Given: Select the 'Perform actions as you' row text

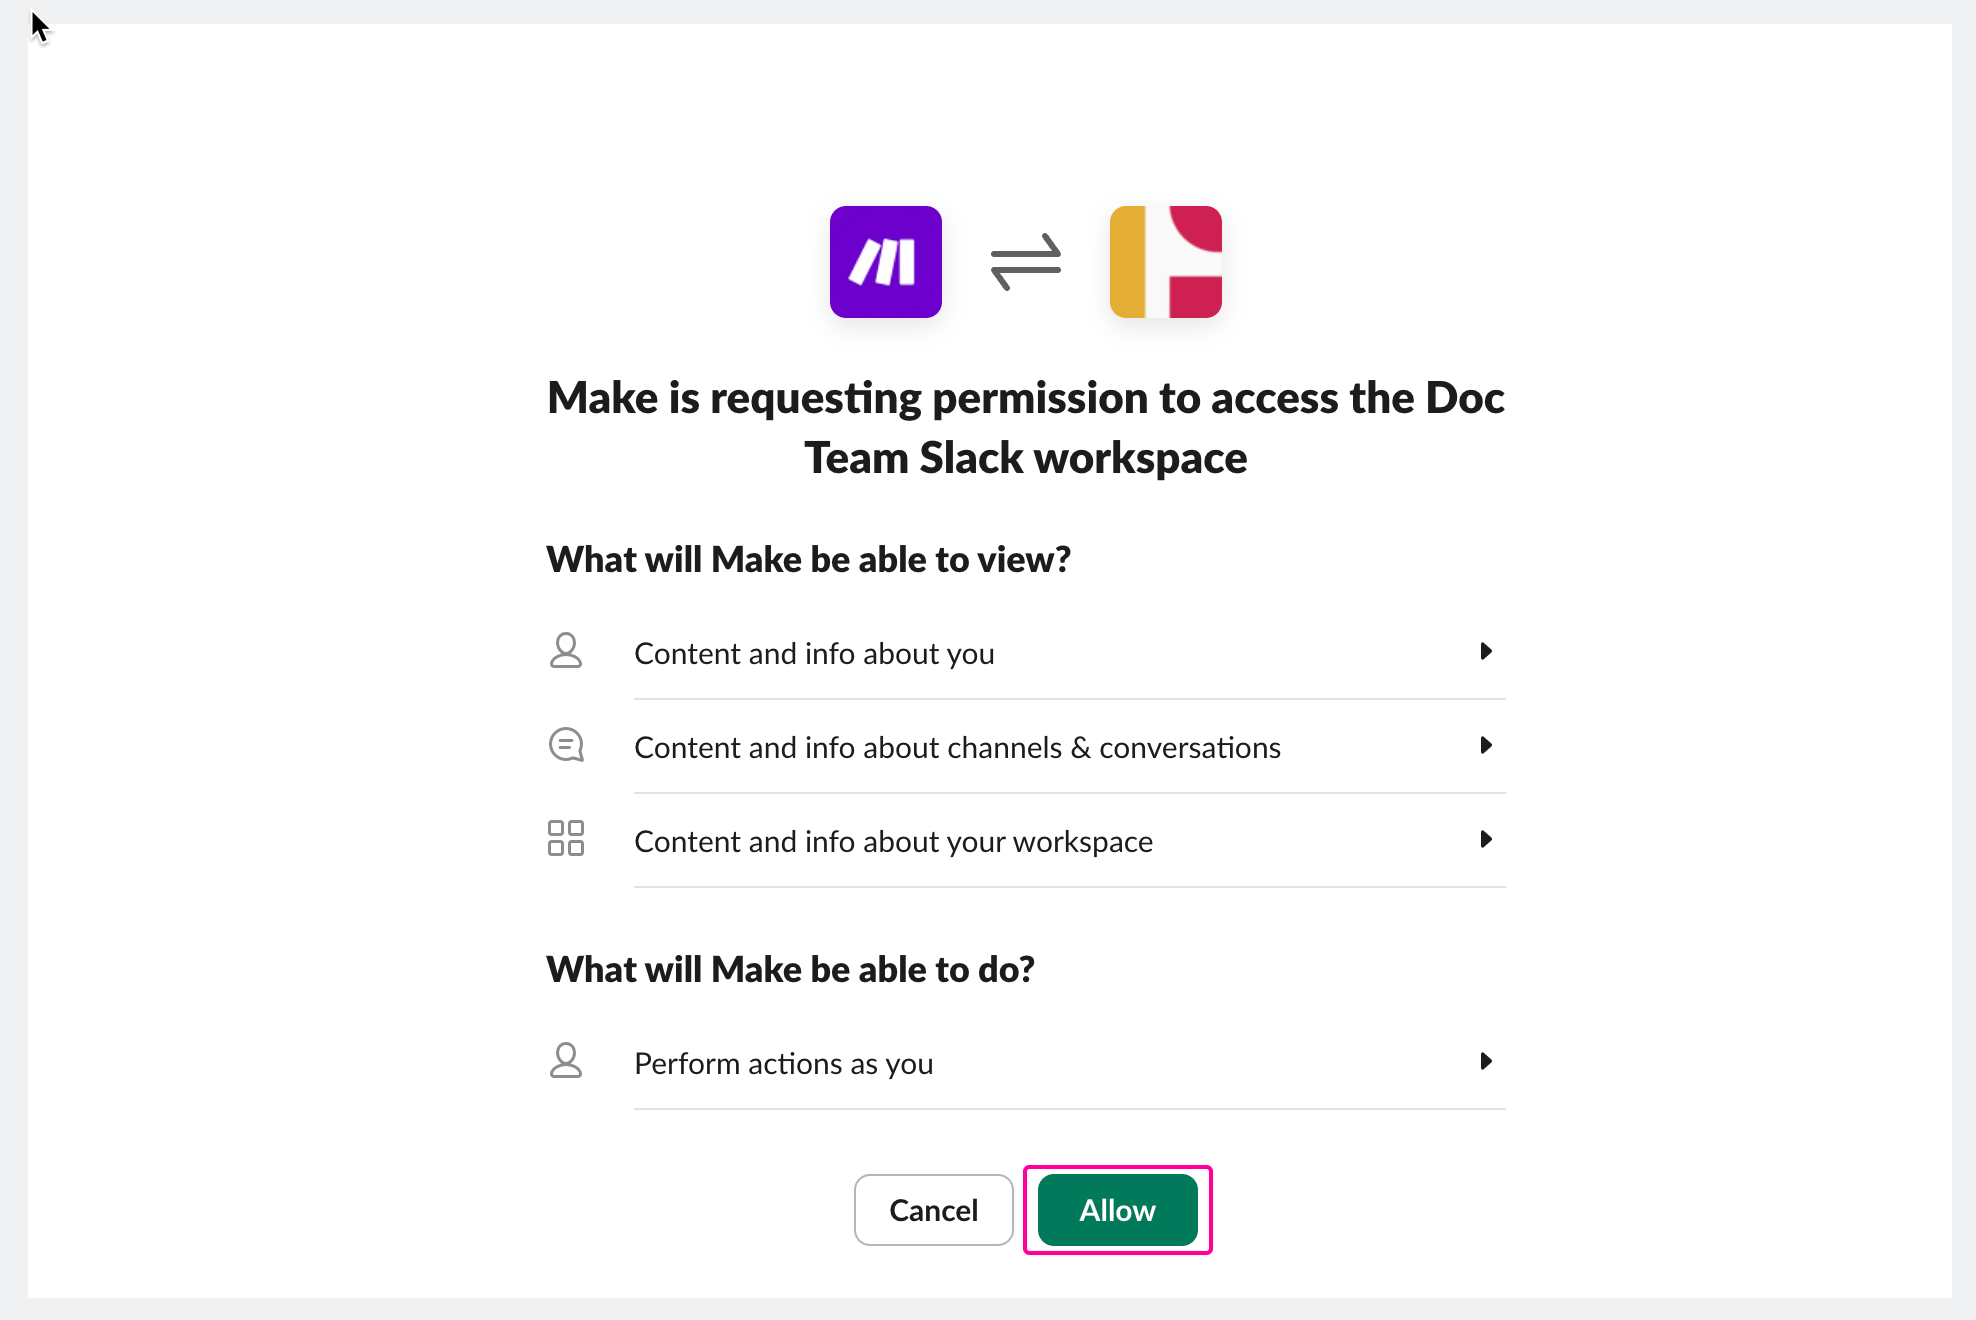Looking at the screenshot, I should point(784,1063).
